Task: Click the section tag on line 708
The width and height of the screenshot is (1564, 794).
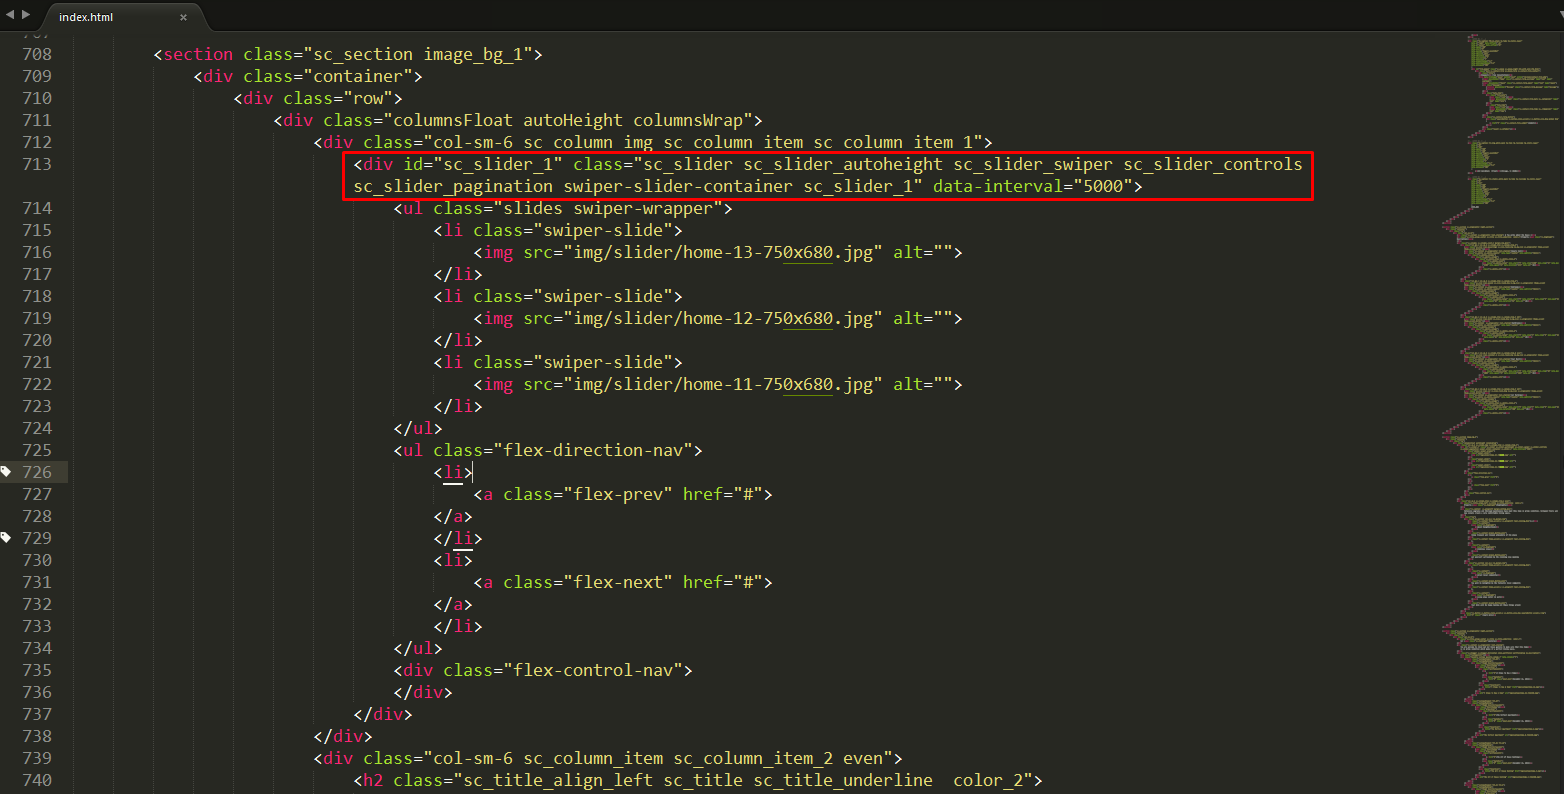Action: tap(198, 54)
